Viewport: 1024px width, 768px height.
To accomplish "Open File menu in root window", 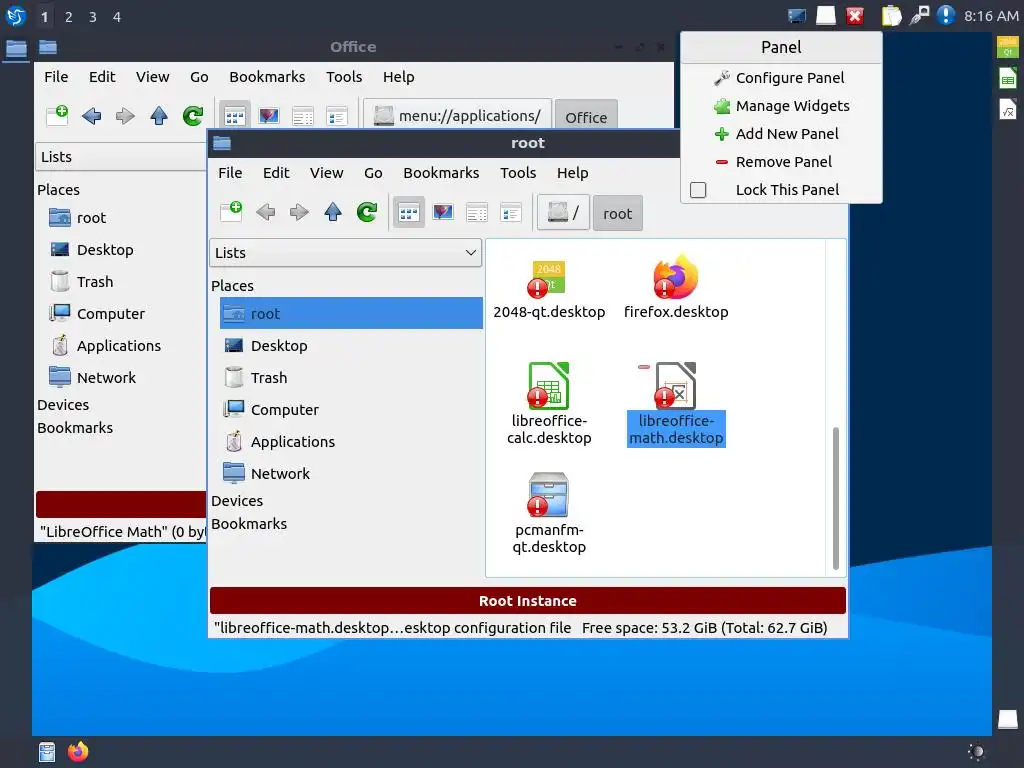I will coord(230,173).
